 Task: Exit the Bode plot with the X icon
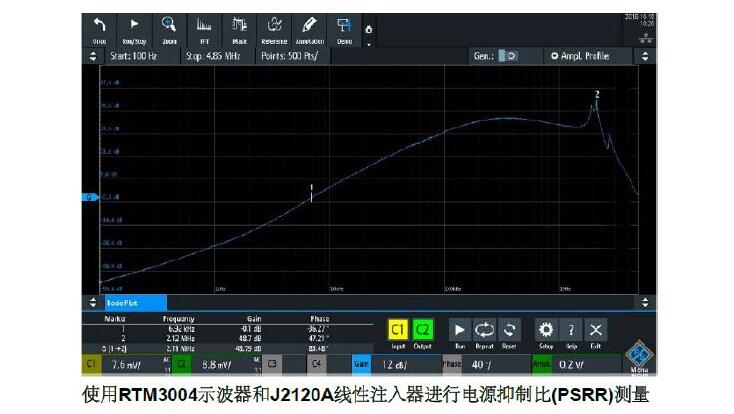point(595,330)
